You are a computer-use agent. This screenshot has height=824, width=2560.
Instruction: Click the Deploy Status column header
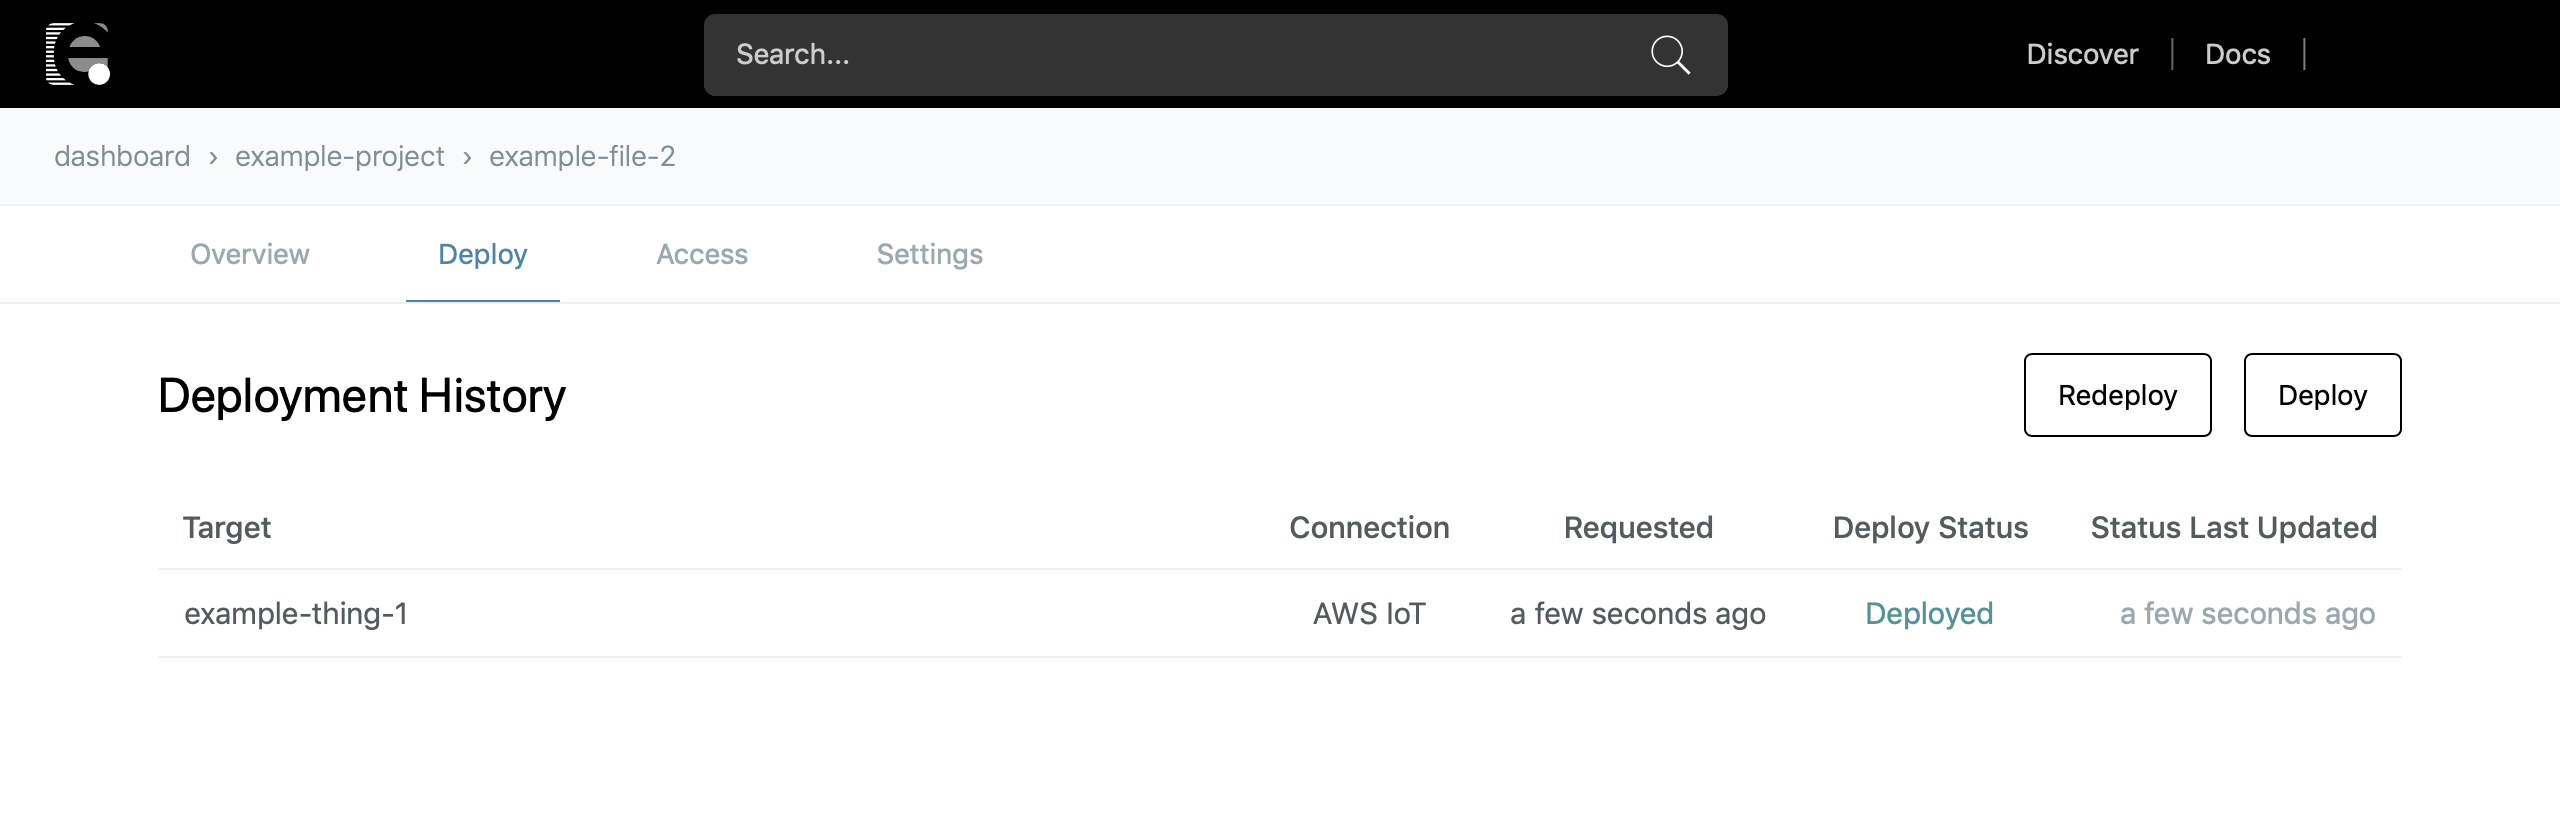1930,527
